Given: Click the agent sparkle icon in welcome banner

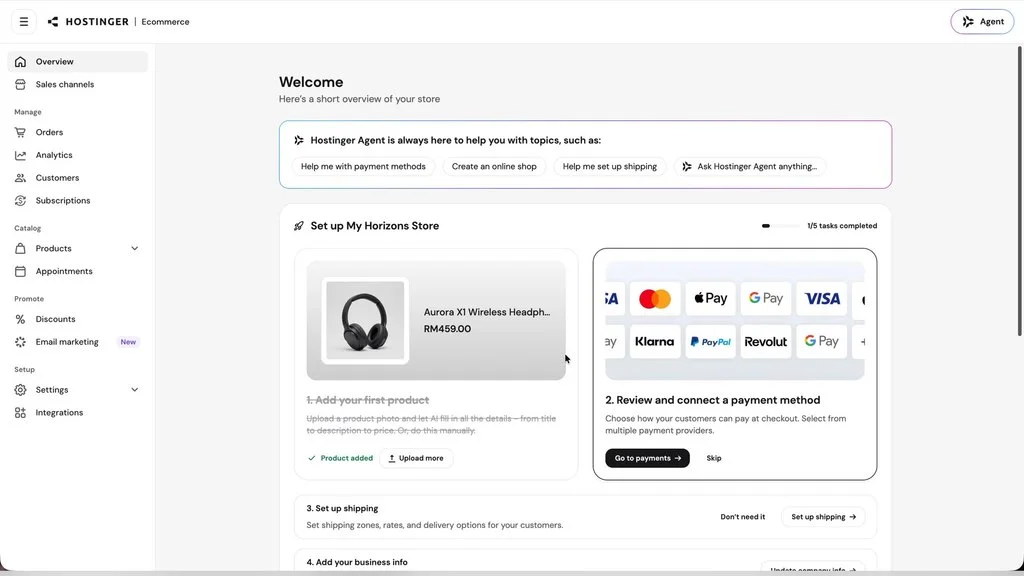Looking at the screenshot, I should point(298,140).
